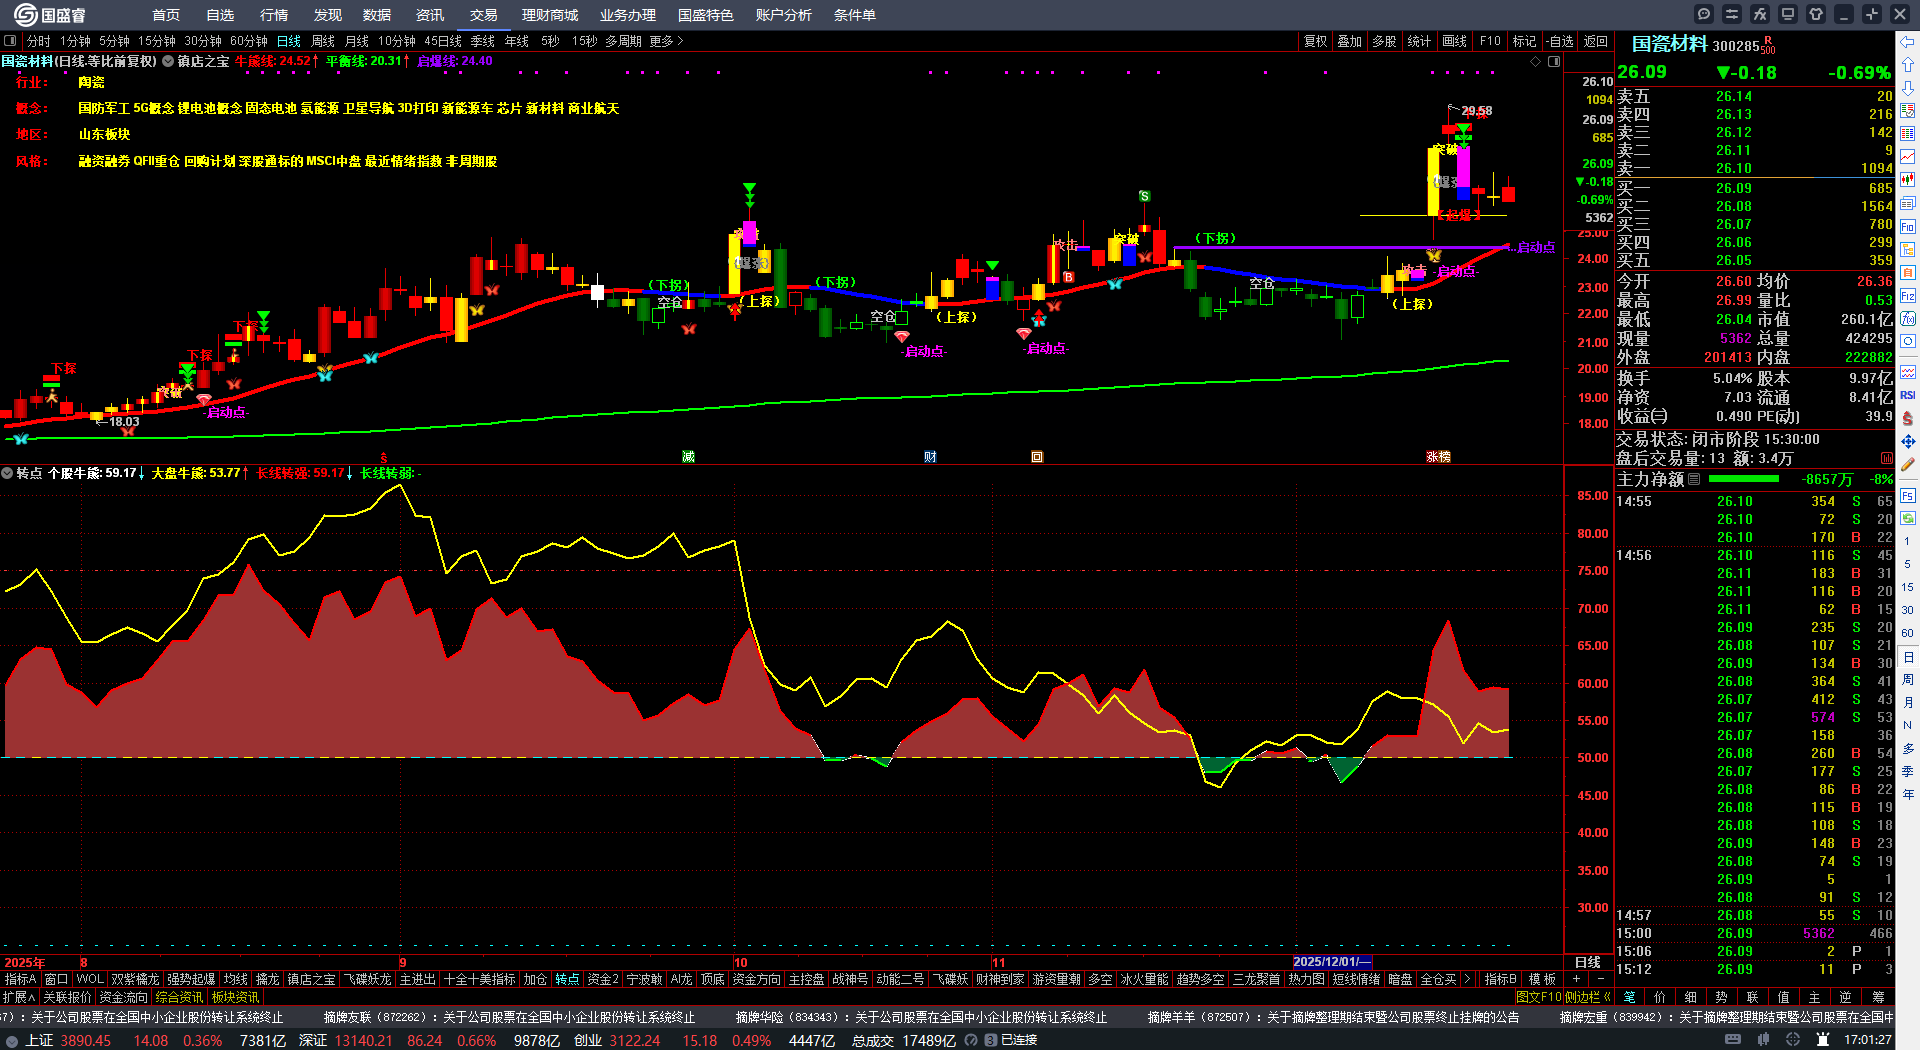
Task: Open the skin (shirt) theme icon
Action: point(1816,14)
